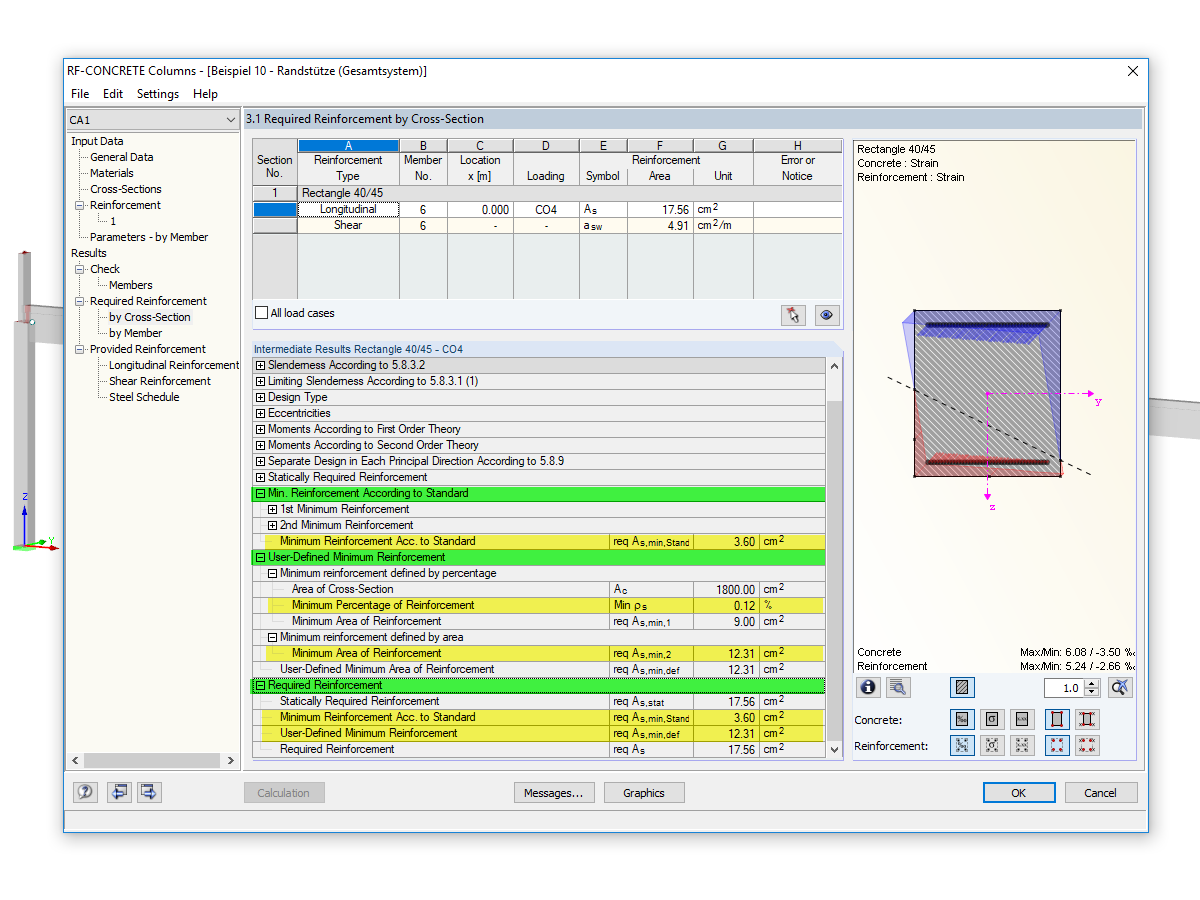Select Reinforcement bar values x.xx icon

click(1087, 746)
